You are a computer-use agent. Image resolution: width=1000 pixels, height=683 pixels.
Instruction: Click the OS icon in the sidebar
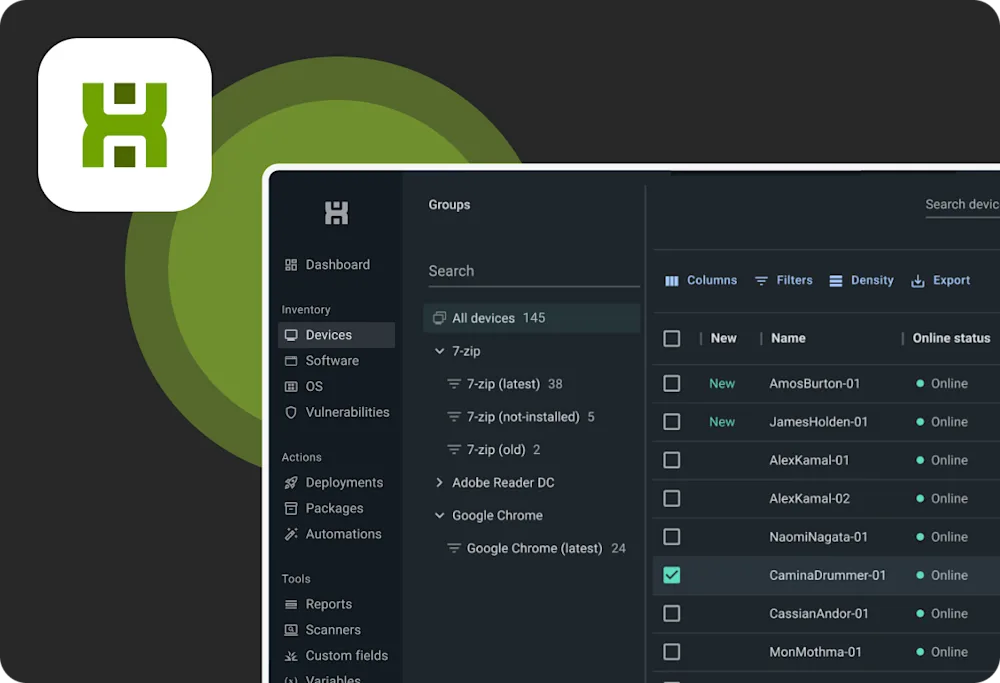pos(291,386)
